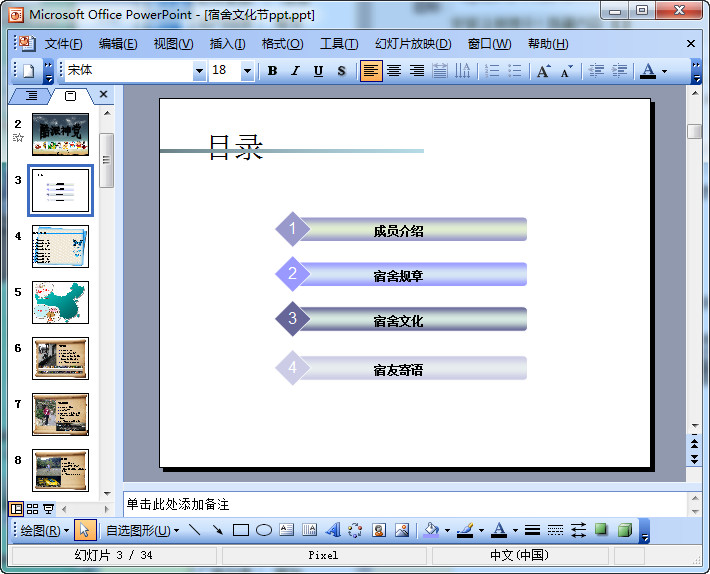
Task: Close the slide thumbnail pane
Action: (x=103, y=94)
